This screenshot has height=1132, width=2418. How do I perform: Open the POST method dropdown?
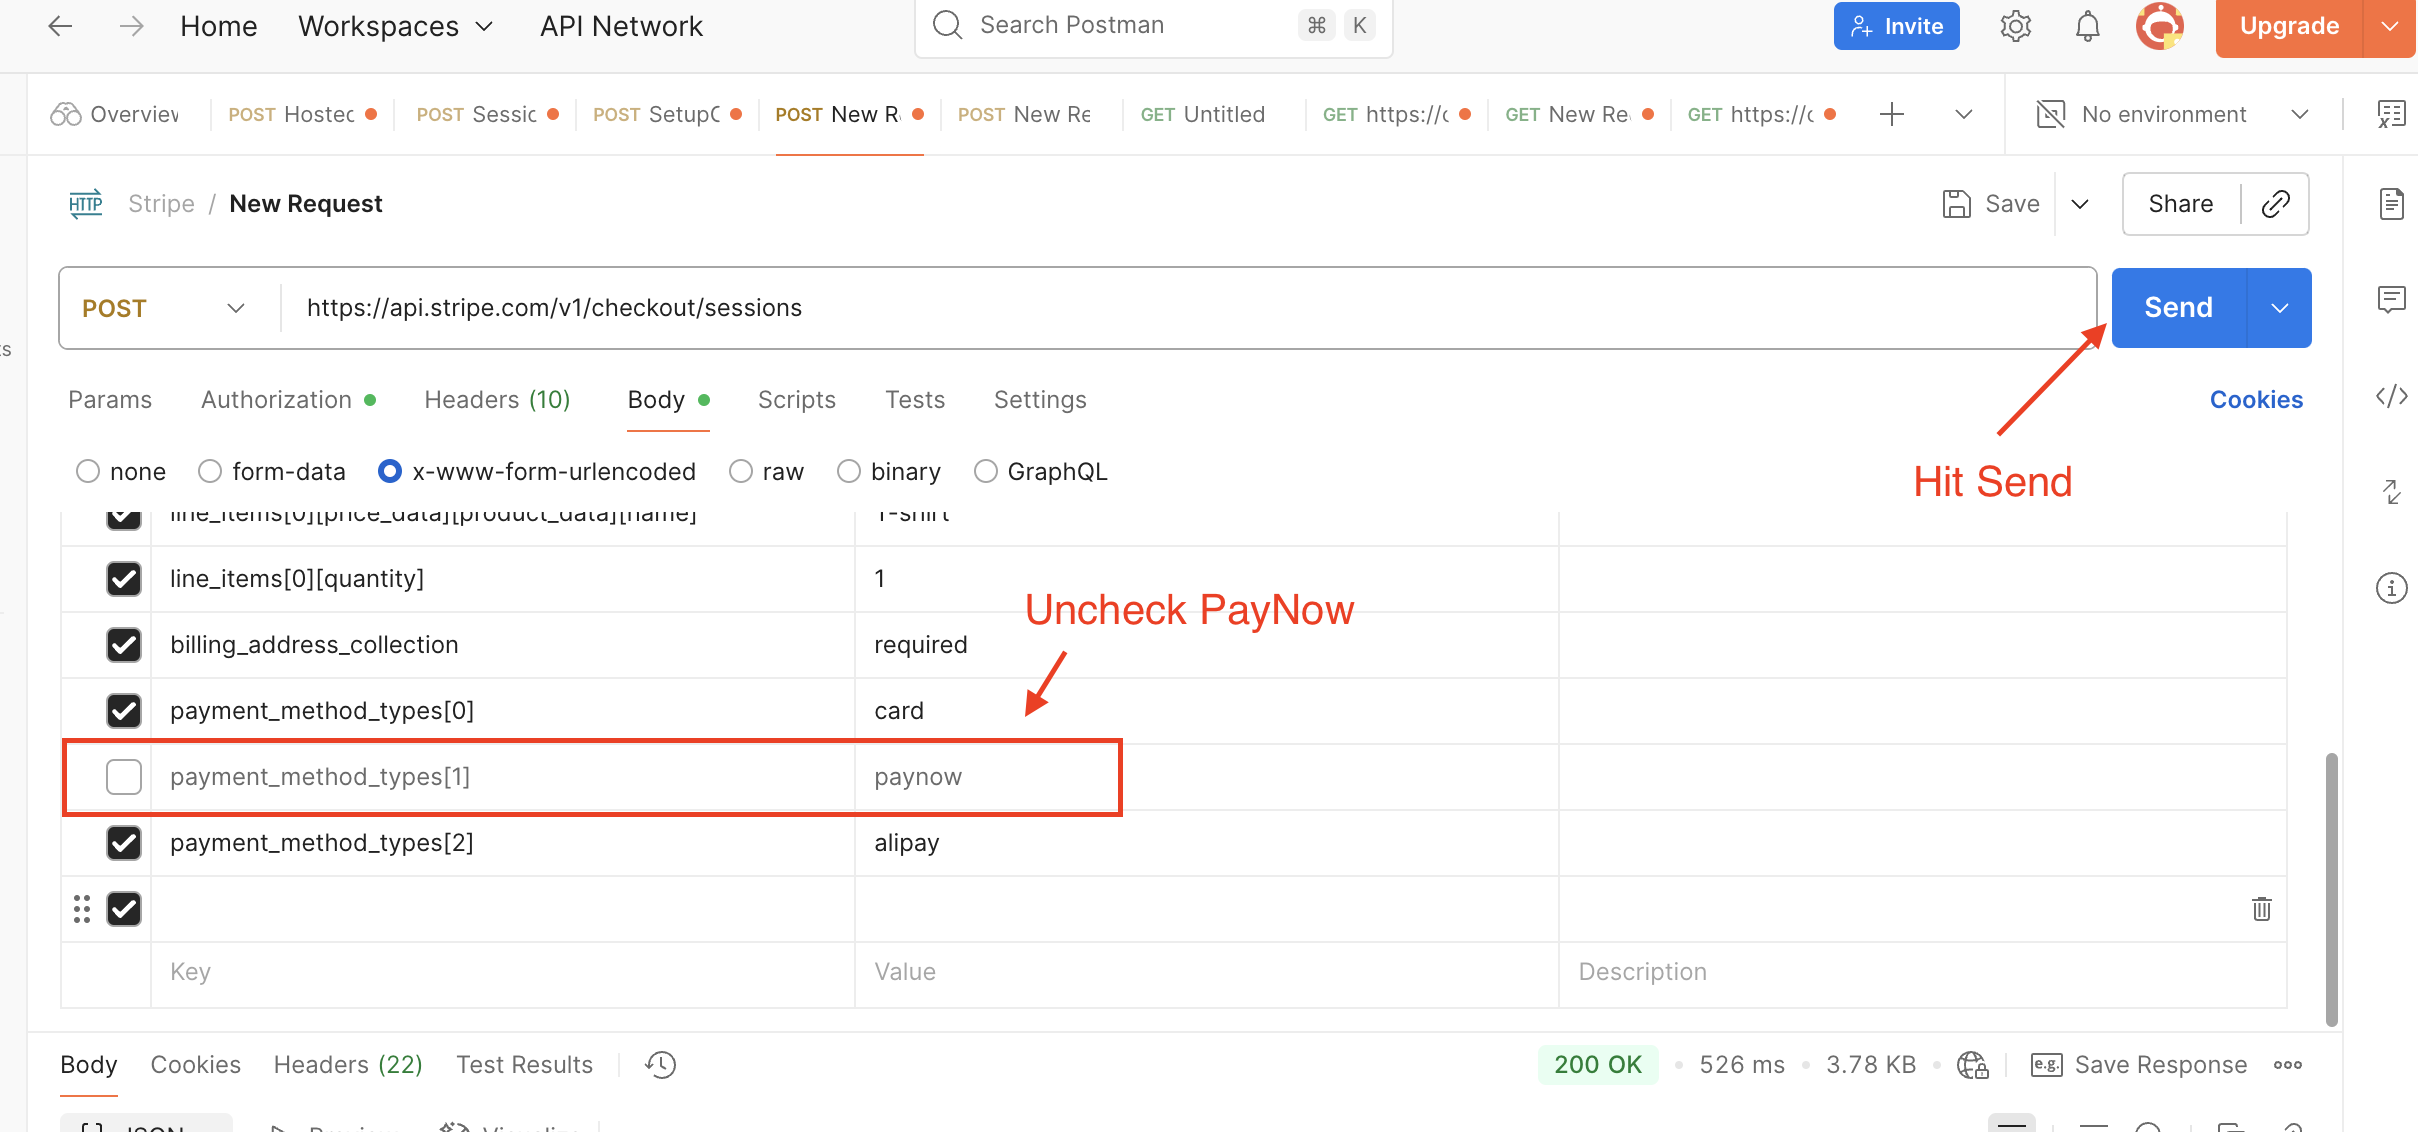click(165, 308)
